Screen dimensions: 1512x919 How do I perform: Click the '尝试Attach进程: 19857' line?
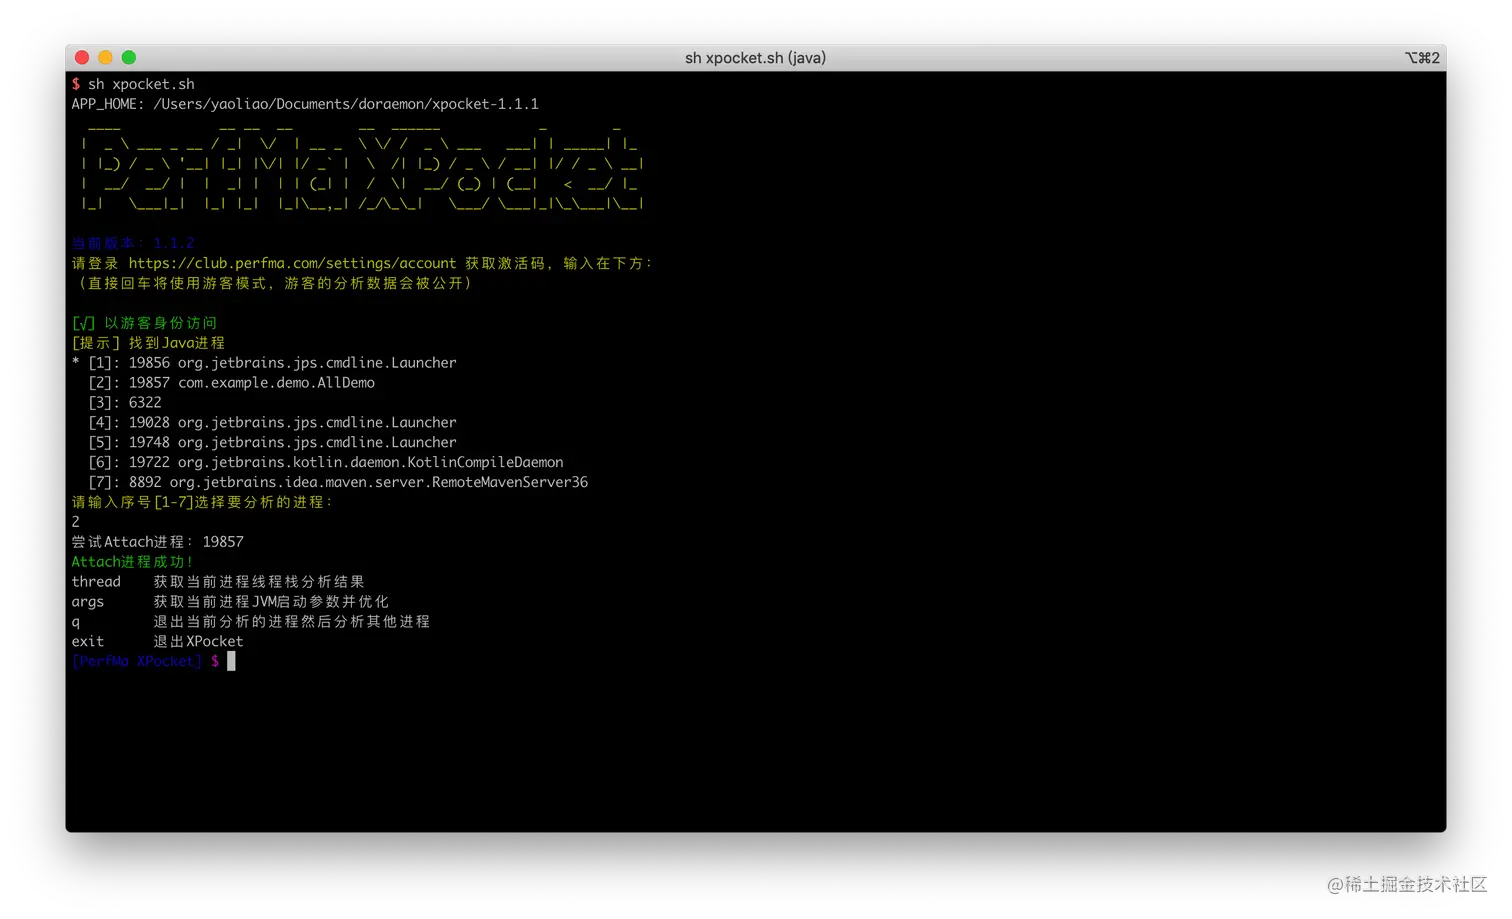tap(158, 542)
